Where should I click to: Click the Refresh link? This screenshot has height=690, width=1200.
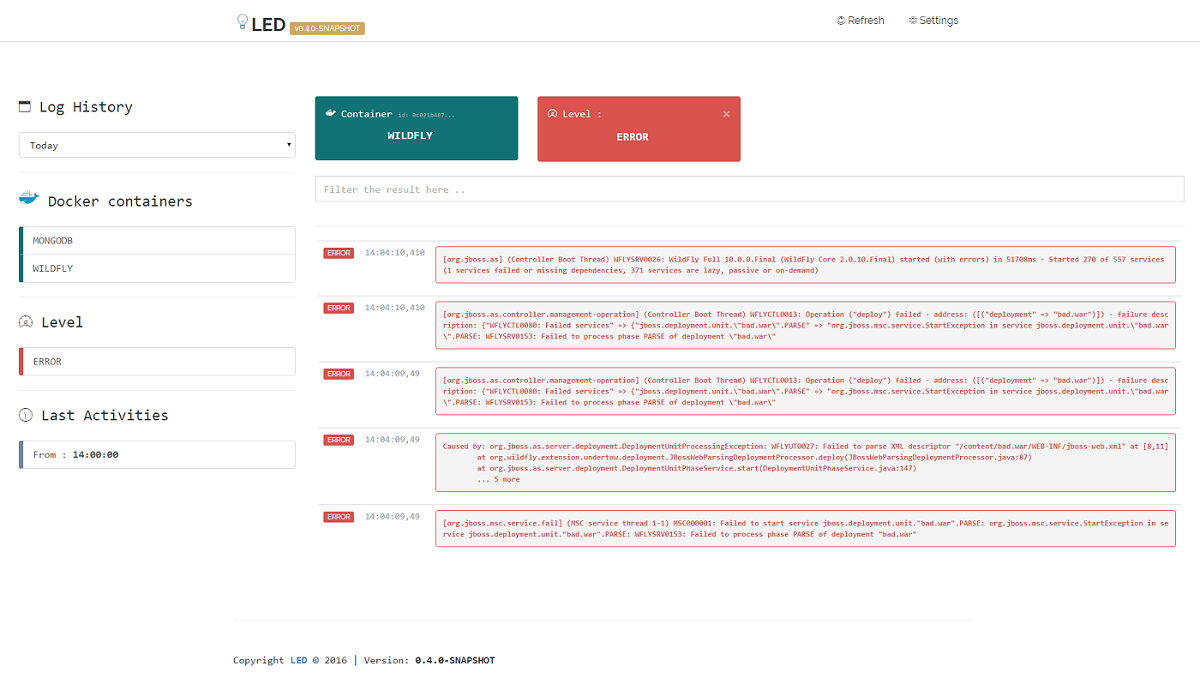coord(861,20)
